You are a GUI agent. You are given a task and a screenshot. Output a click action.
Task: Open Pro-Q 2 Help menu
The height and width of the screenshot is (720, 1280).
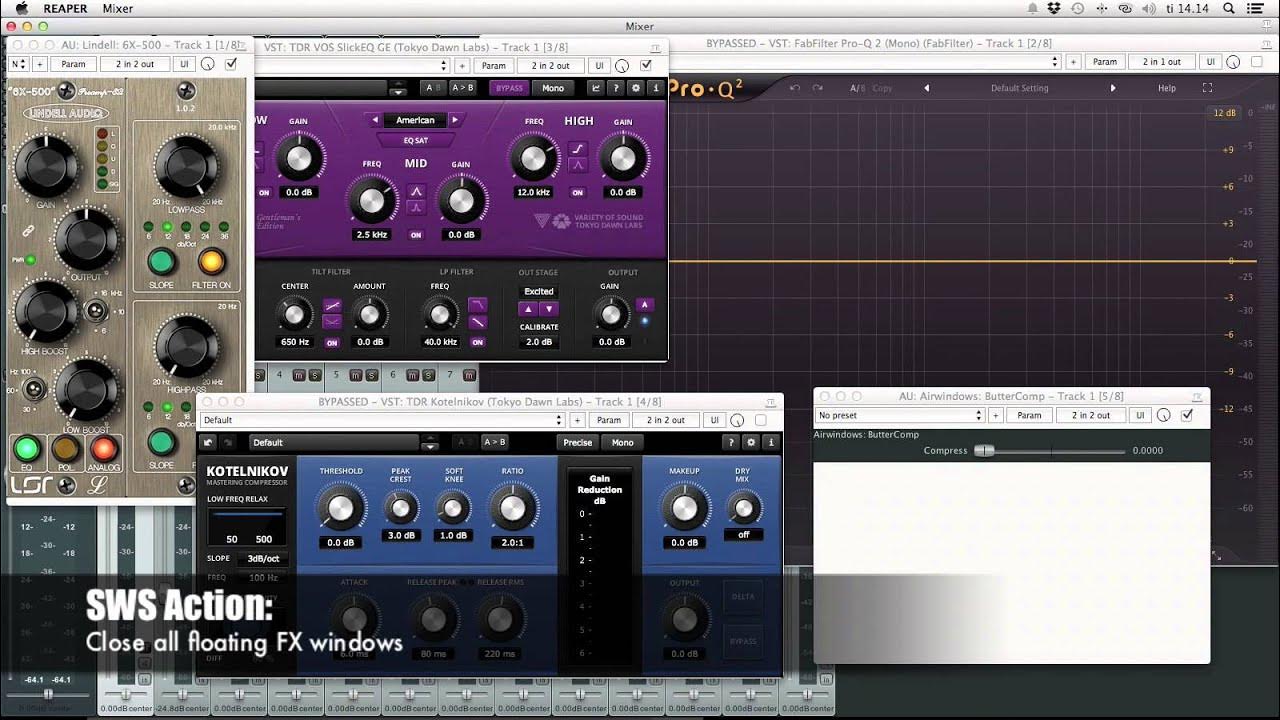pos(1167,88)
